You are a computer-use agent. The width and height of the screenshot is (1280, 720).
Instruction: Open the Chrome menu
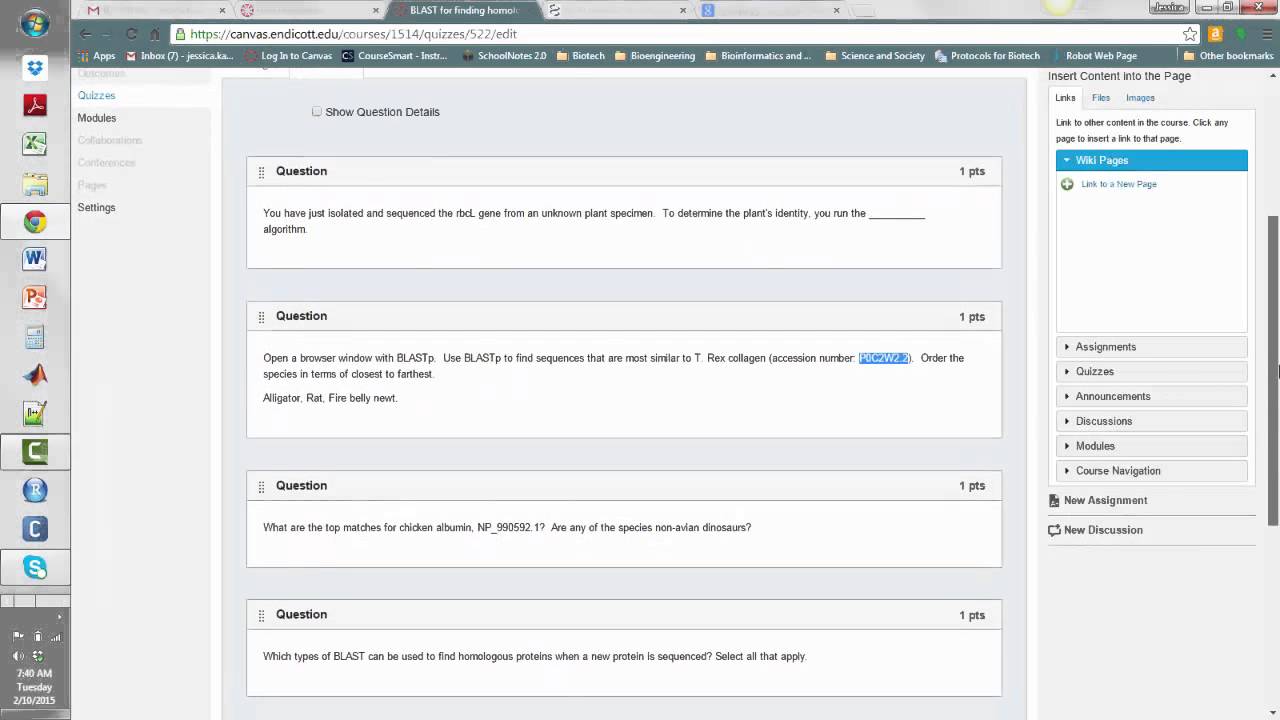1266,34
